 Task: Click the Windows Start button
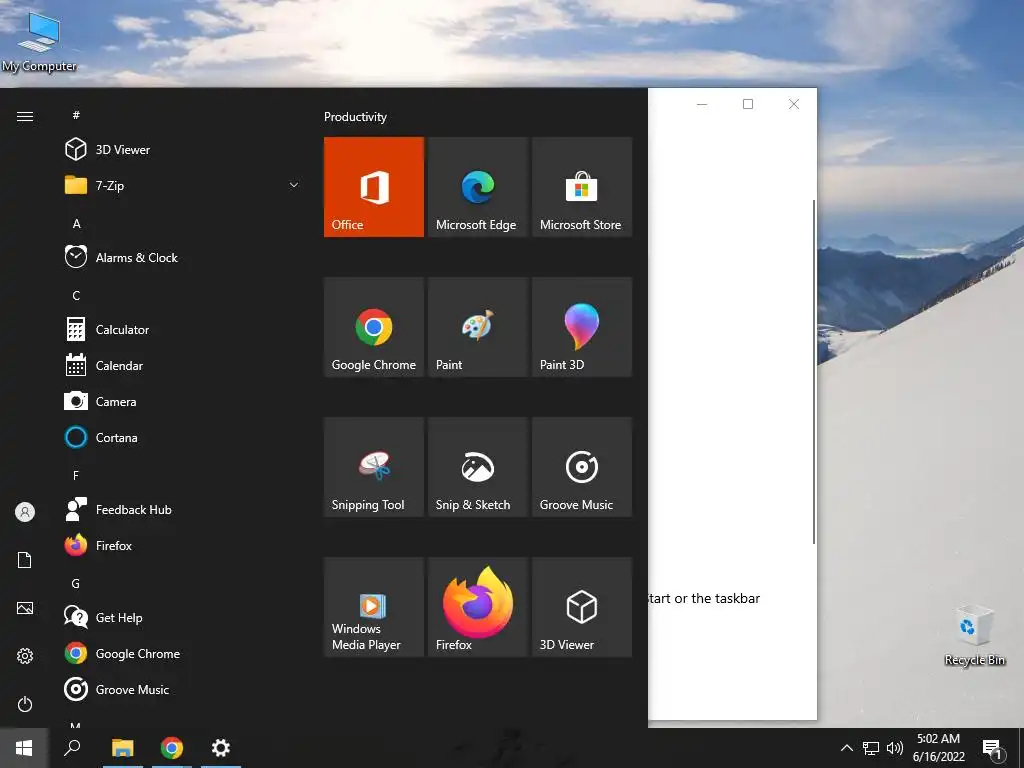(24, 748)
